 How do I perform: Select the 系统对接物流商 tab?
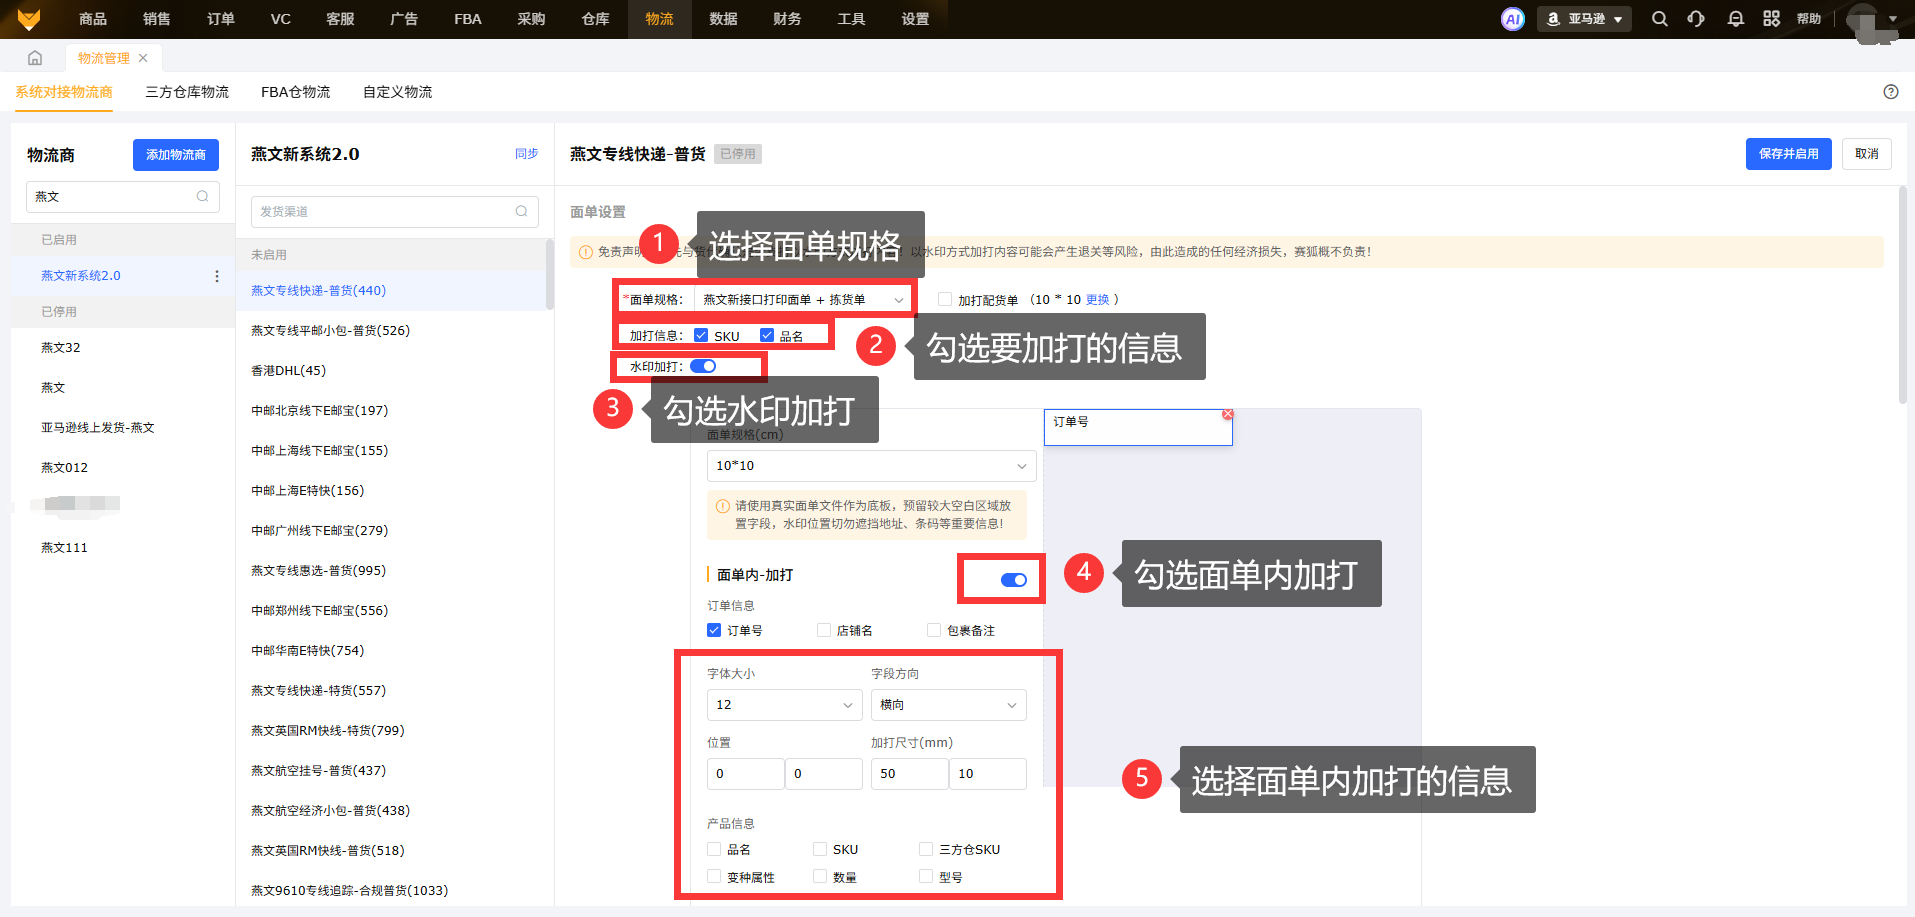(64, 92)
